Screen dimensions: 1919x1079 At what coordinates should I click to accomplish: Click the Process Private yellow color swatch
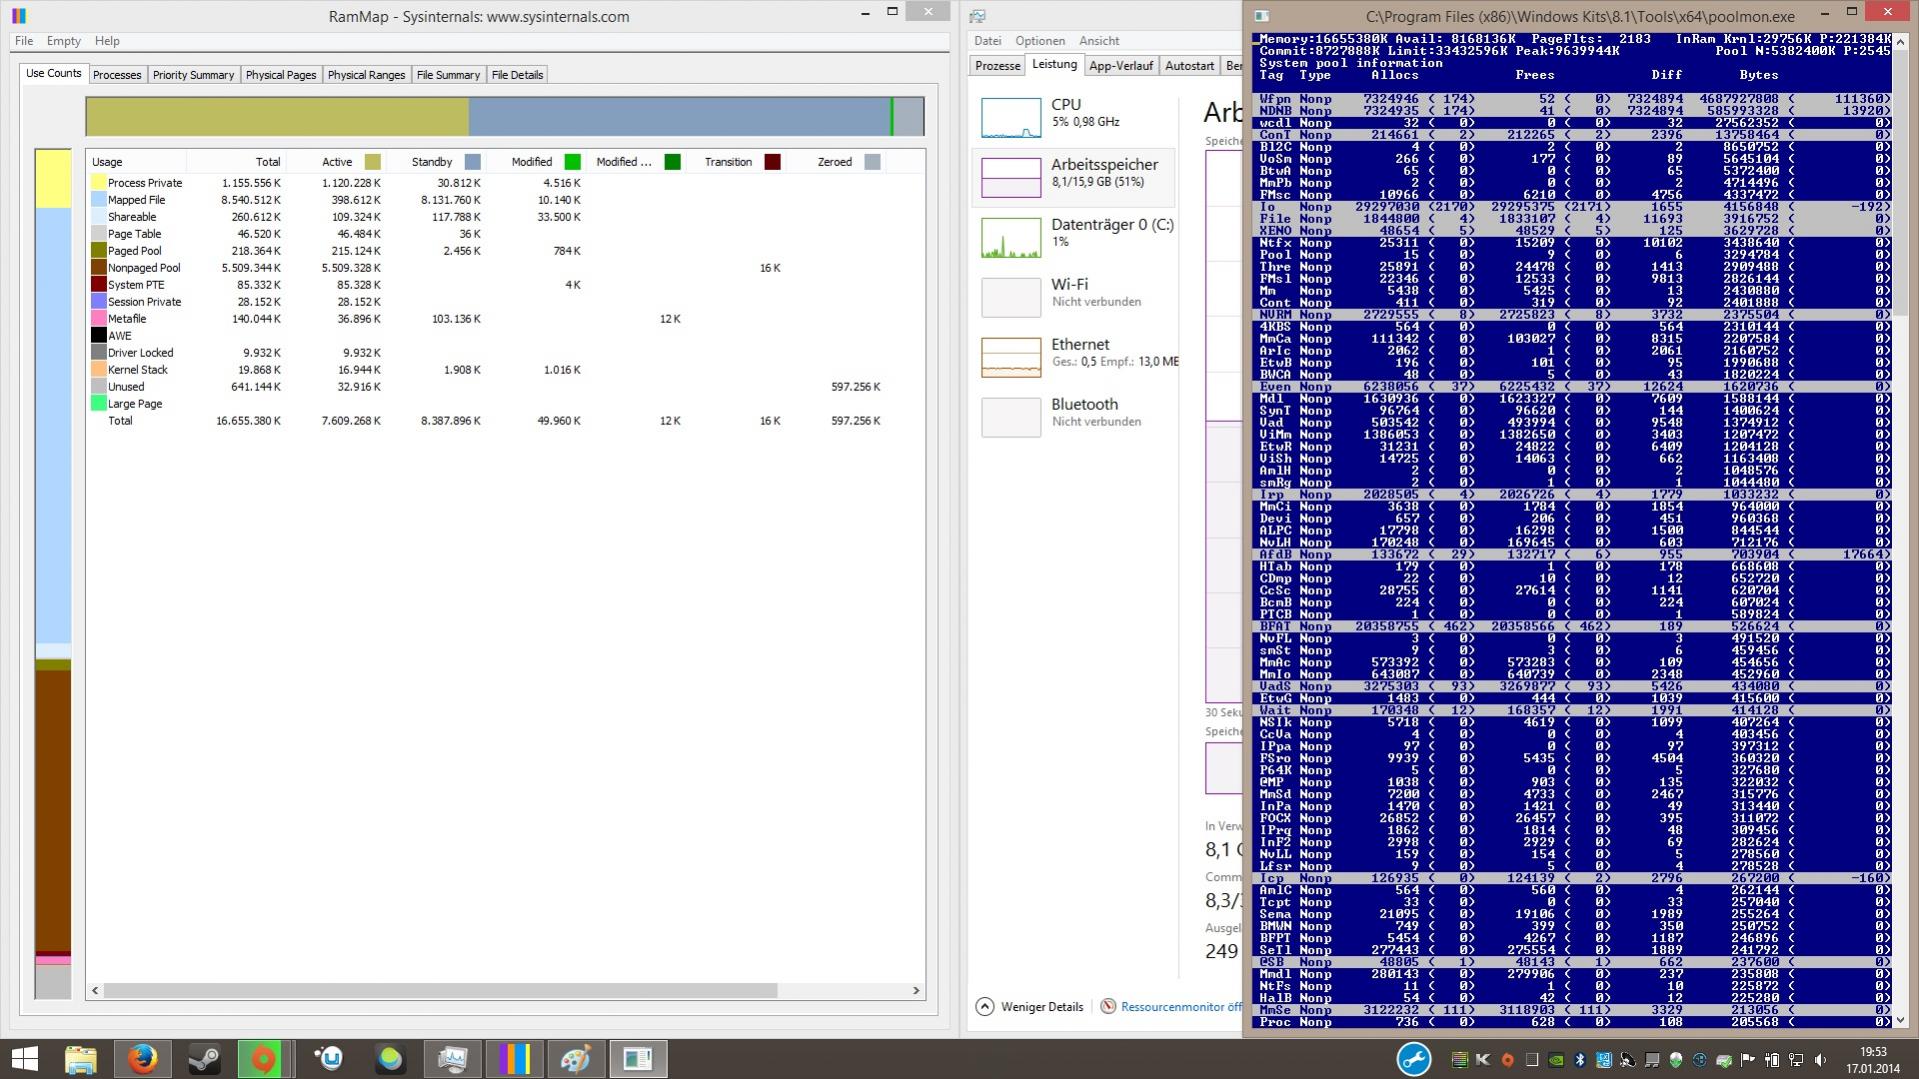[x=99, y=183]
